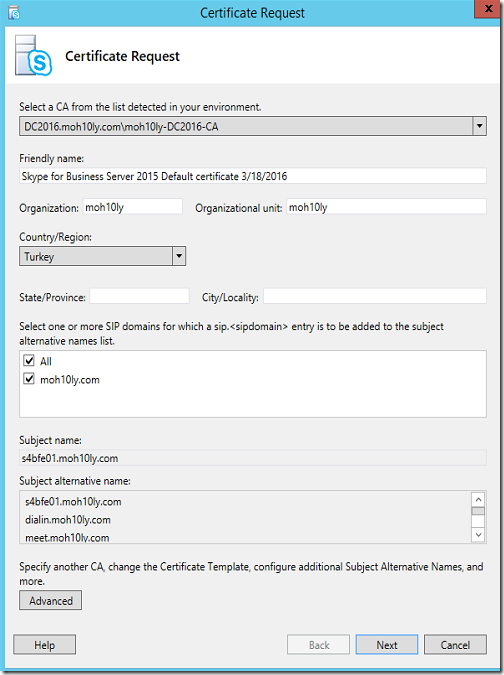Click the Organization input field

pyautogui.click(x=133, y=207)
